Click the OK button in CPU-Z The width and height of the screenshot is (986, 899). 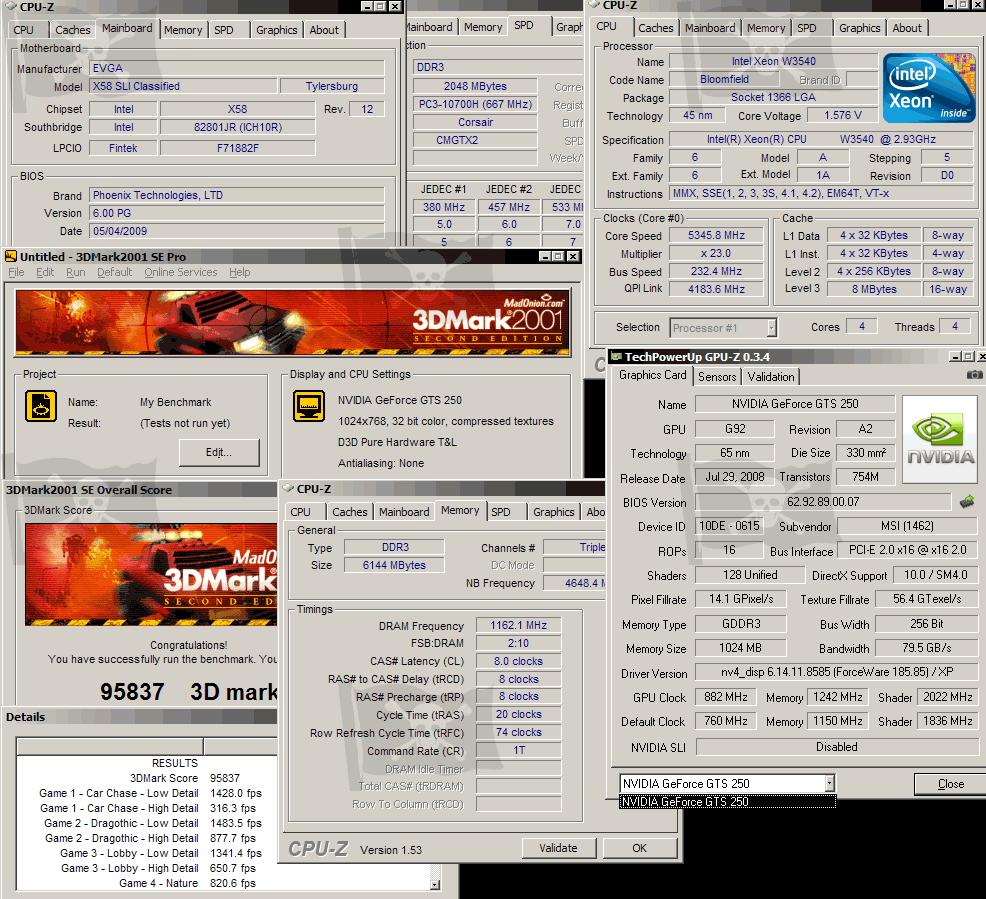pyautogui.click(x=639, y=848)
